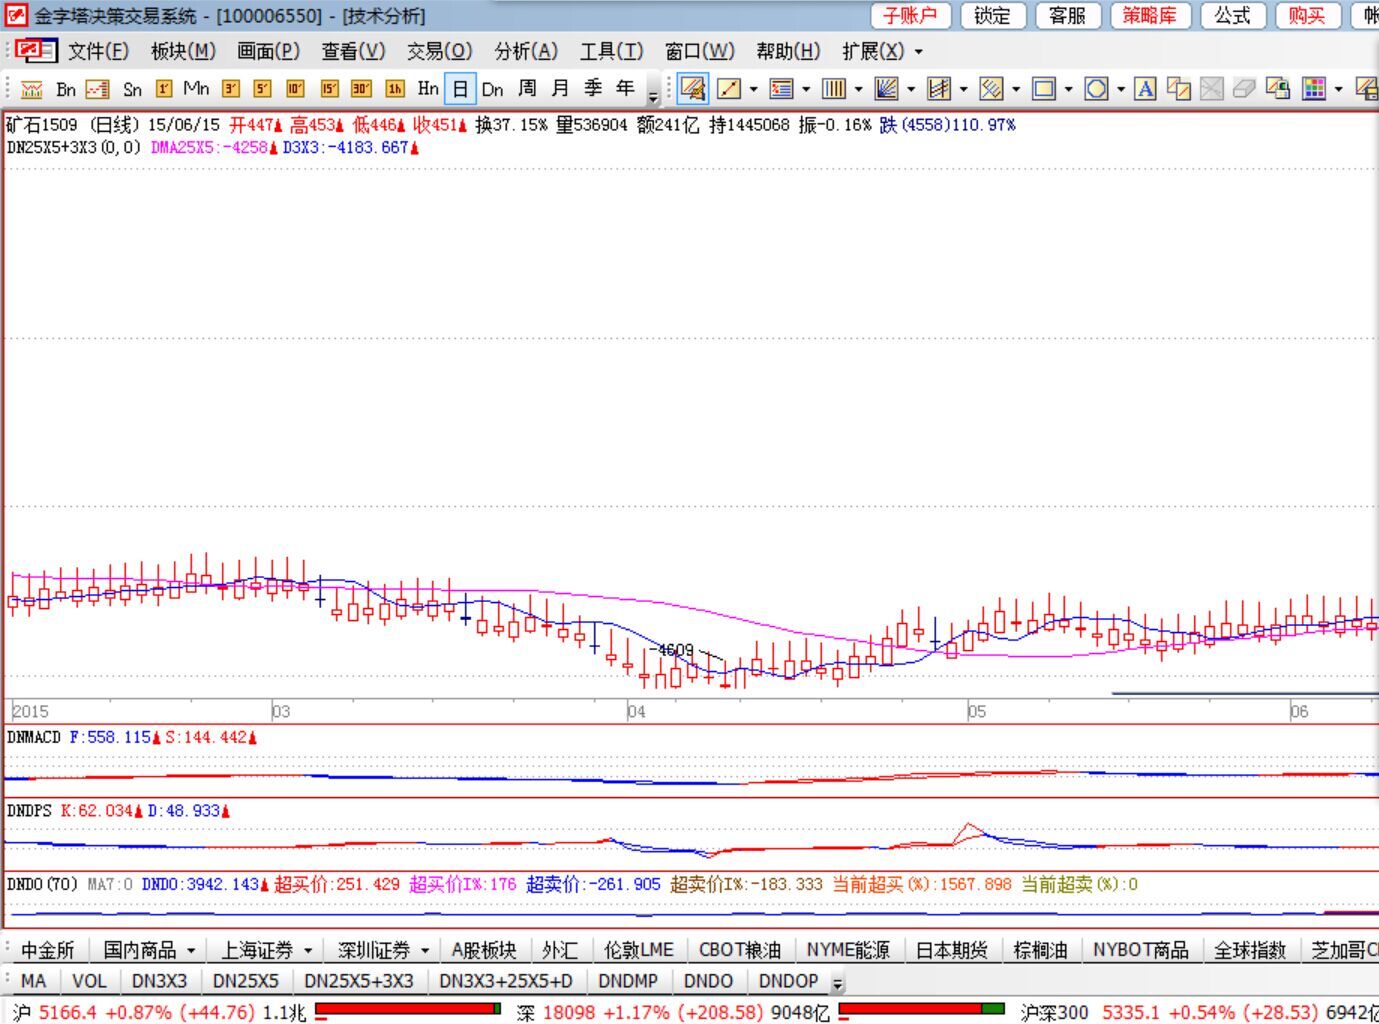
Task: Switch to yearly (年) chart period
Action: [625, 89]
